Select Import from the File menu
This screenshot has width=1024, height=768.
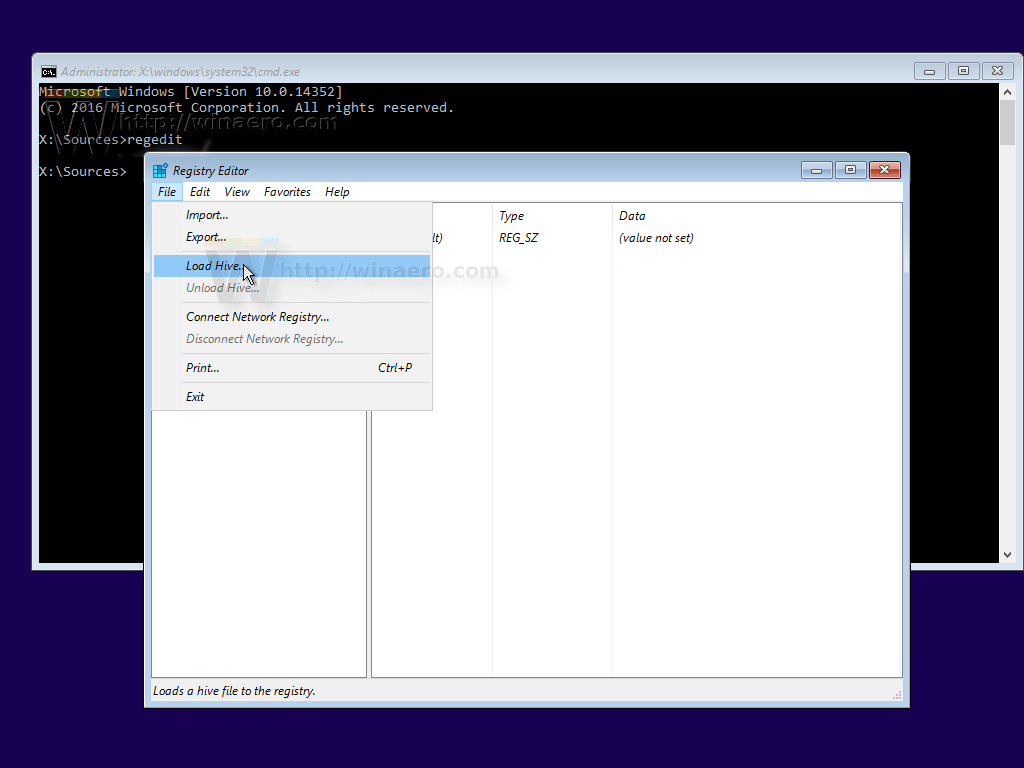tap(206, 214)
